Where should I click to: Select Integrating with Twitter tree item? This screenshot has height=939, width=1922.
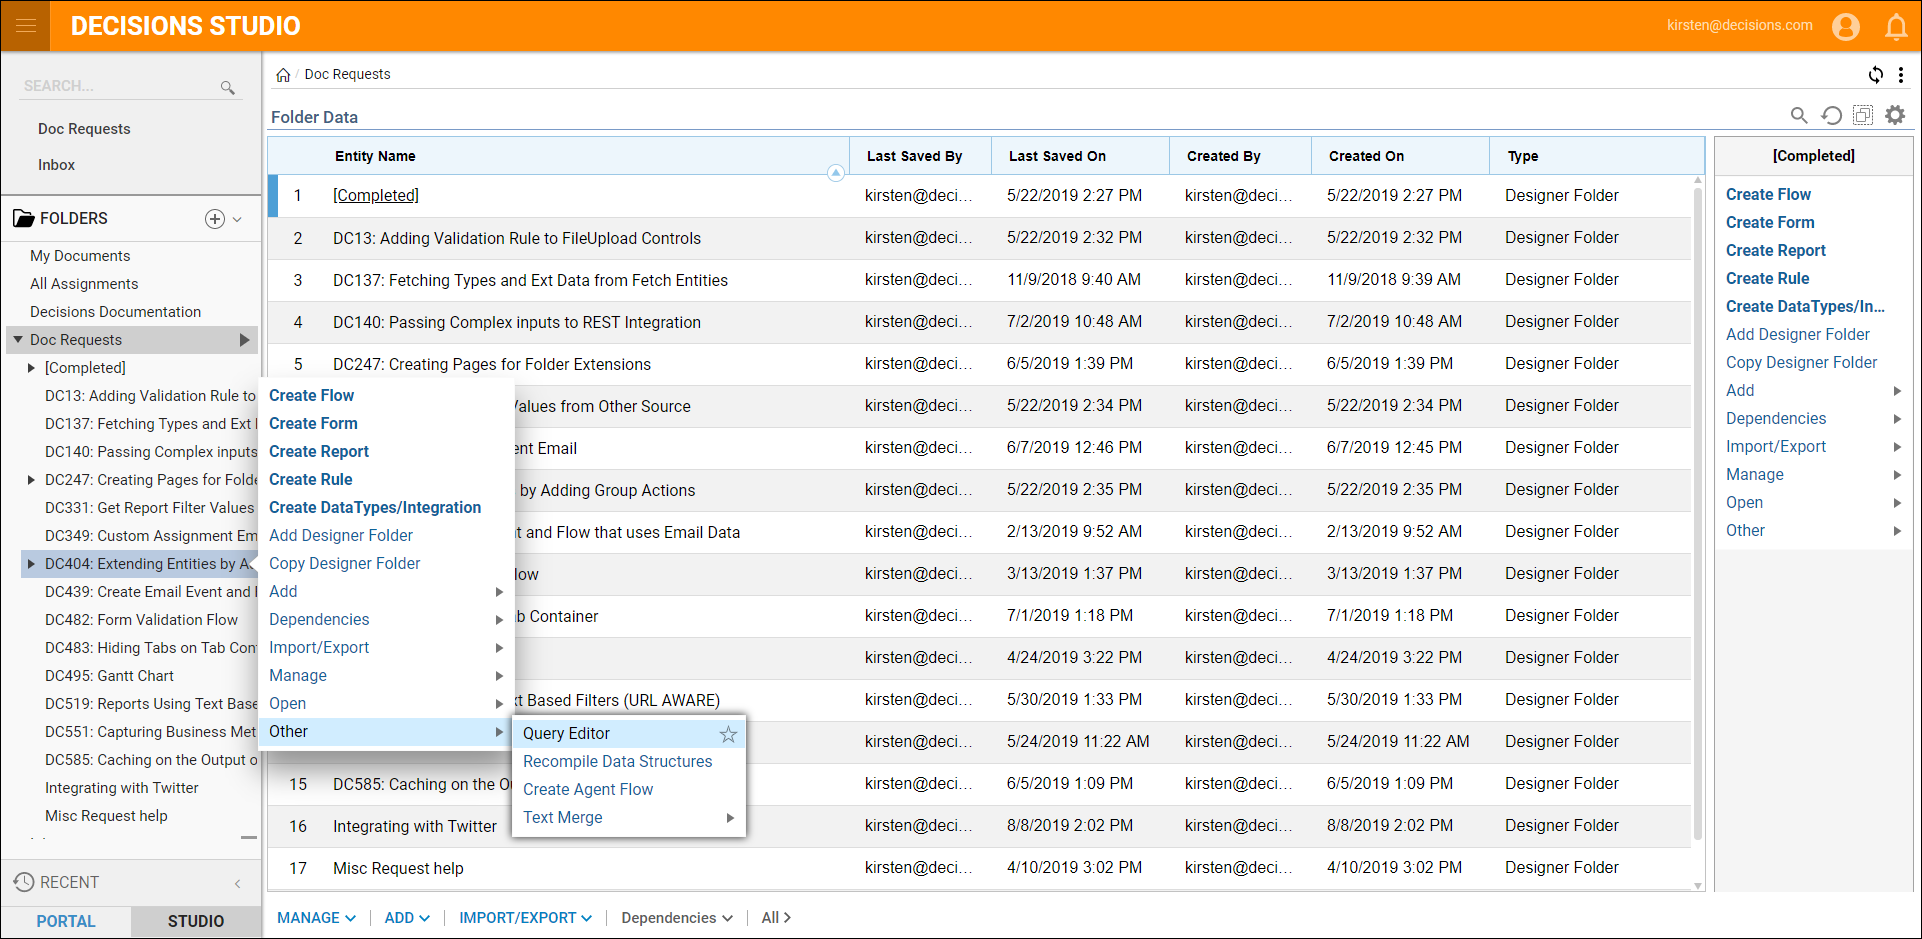coord(121,788)
